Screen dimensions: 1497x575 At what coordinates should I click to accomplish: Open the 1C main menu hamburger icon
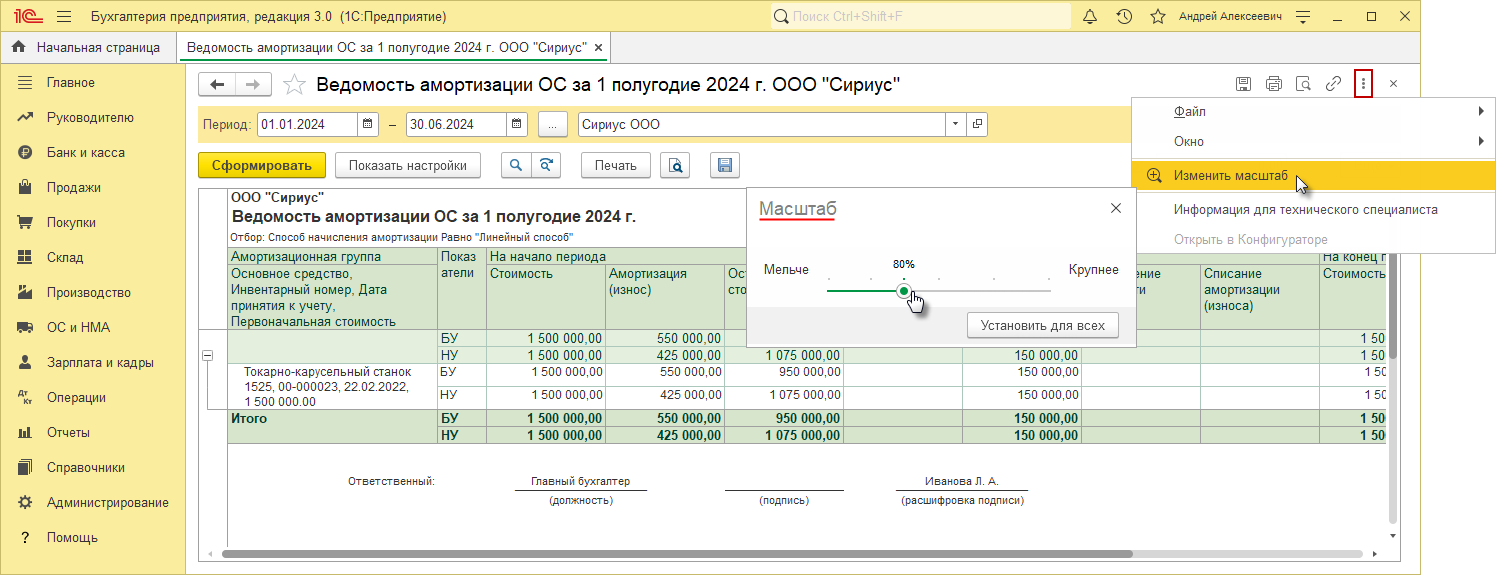(64, 17)
